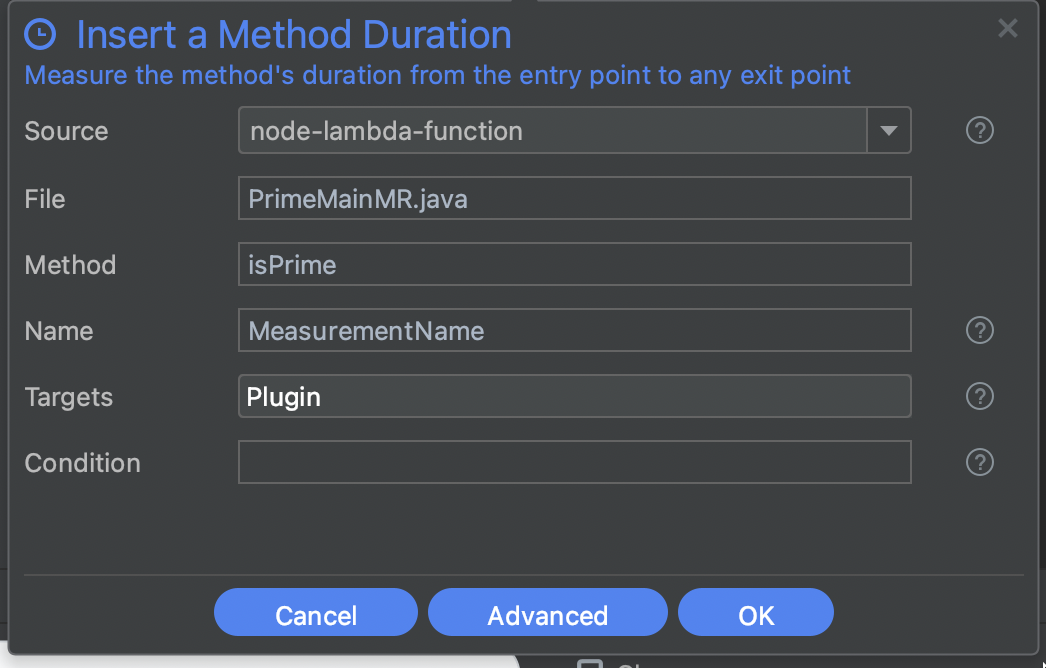Click the node-lambda-function source combo box
1046x668 pixels.
coord(552,130)
